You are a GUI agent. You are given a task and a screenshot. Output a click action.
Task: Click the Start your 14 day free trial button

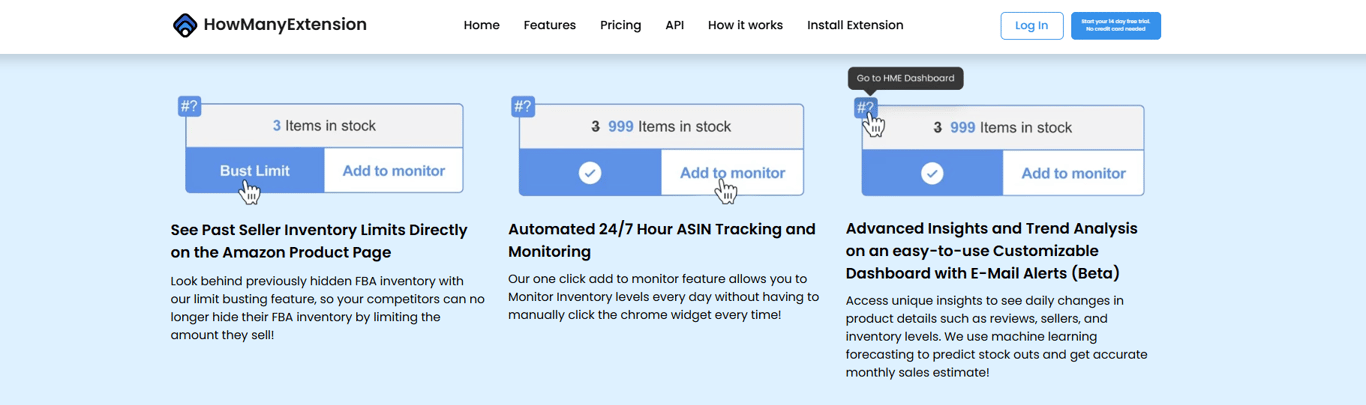coord(1116,26)
